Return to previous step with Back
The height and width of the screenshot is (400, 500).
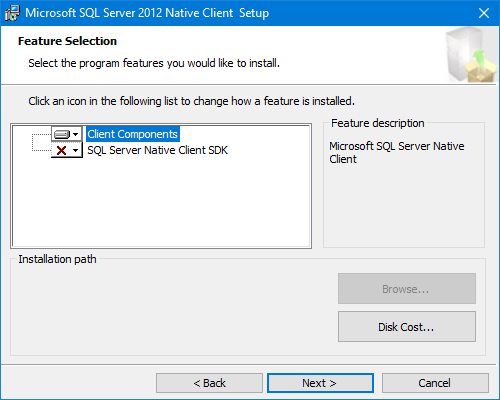tap(209, 383)
